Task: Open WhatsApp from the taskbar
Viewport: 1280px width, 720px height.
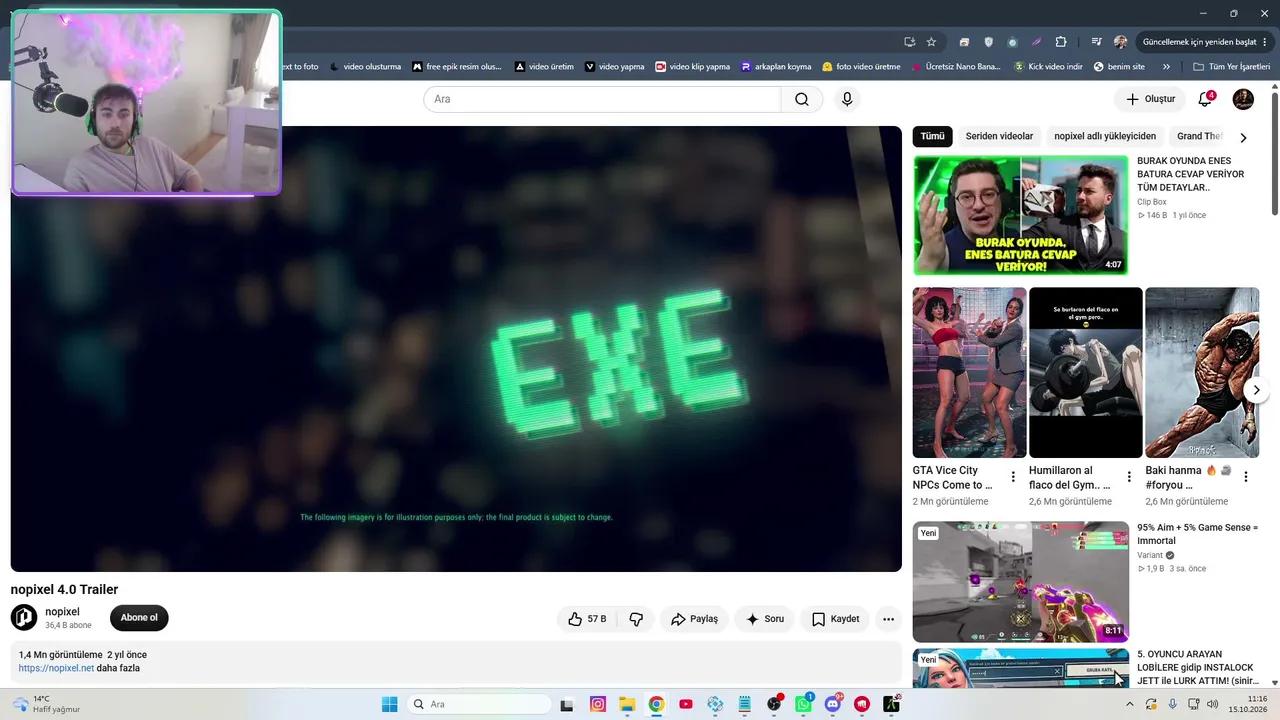Action: [803, 704]
